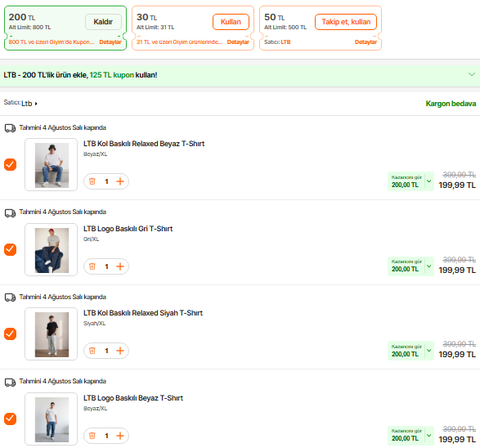The height and width of the screenshot is (448, 480).
Task: Open Detaylar for the 50 TL LTB coupon
Action: 366,42
